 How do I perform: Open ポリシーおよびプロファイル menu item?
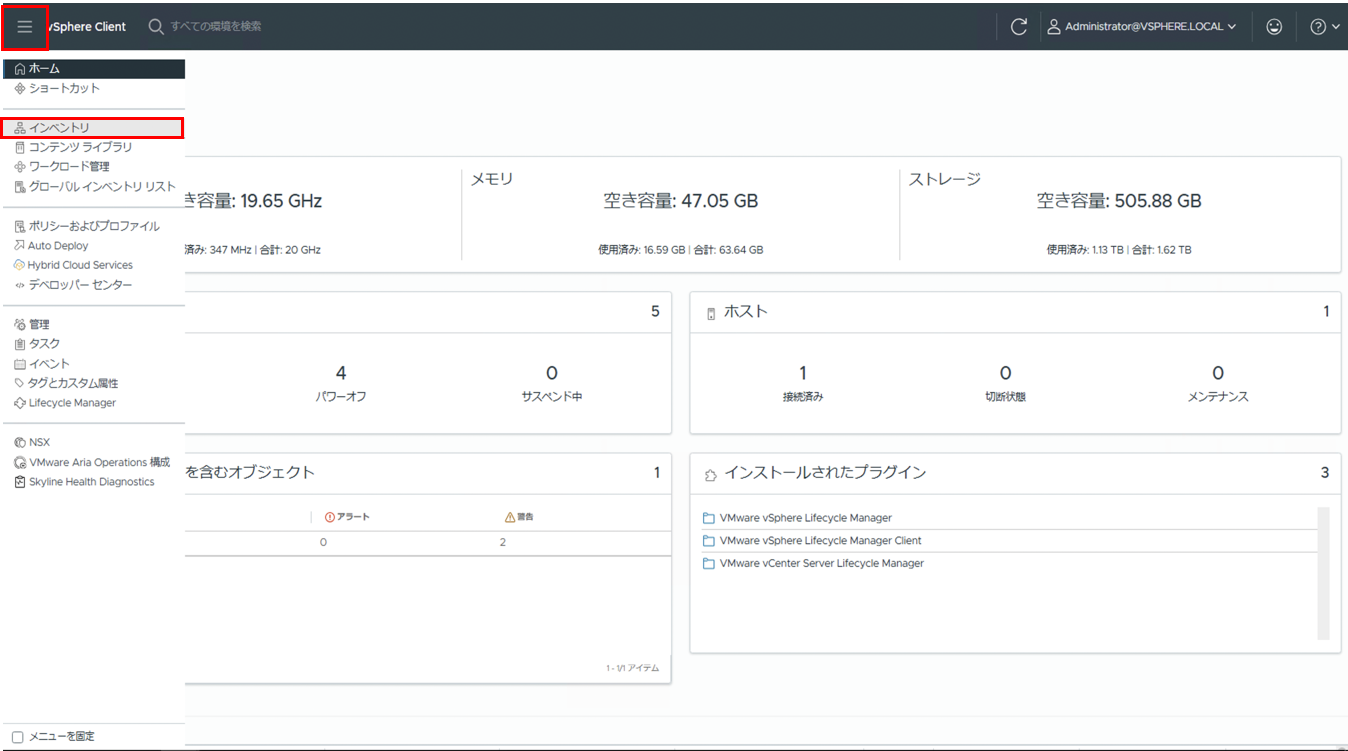click(93, 226)
